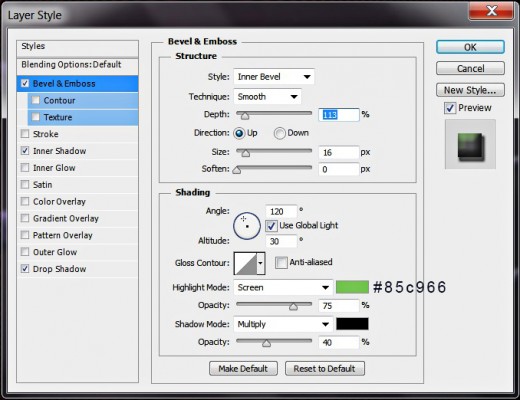Enable the Contour checkbox
The height and width of the screenshot is (400, 520).
point(36,100)
